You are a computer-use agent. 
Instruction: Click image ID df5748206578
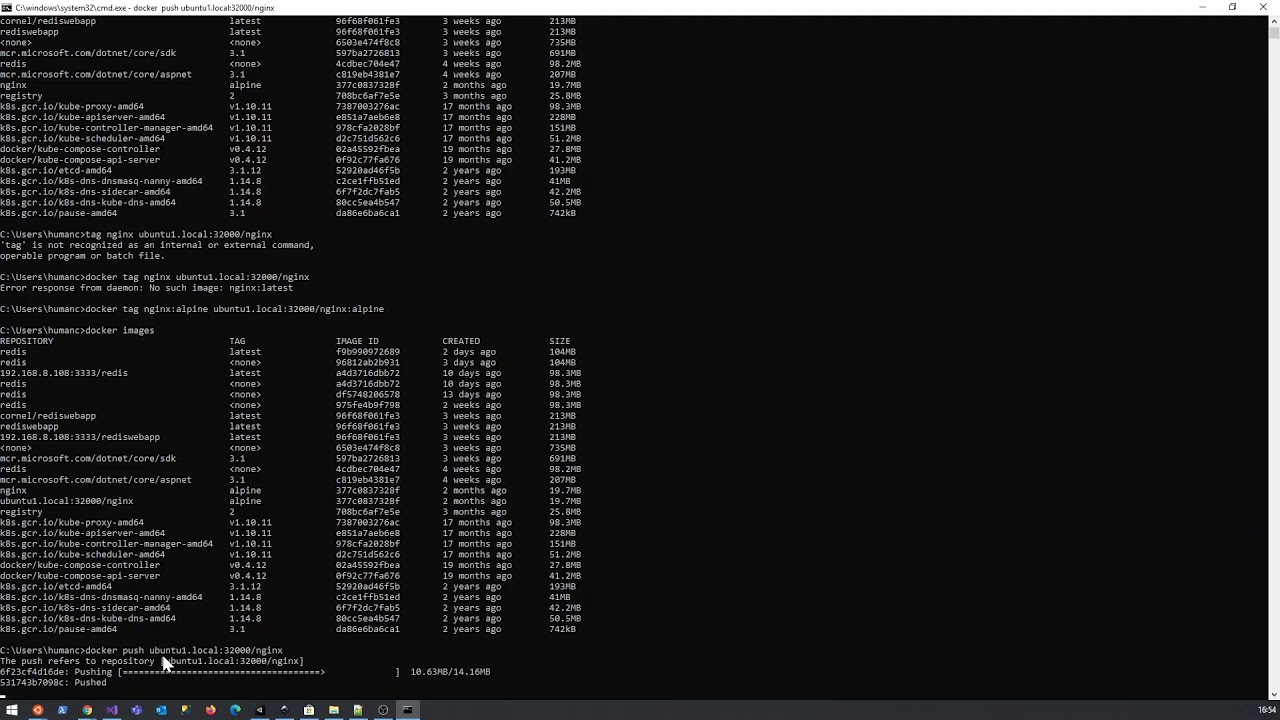(x=368, y=395)
